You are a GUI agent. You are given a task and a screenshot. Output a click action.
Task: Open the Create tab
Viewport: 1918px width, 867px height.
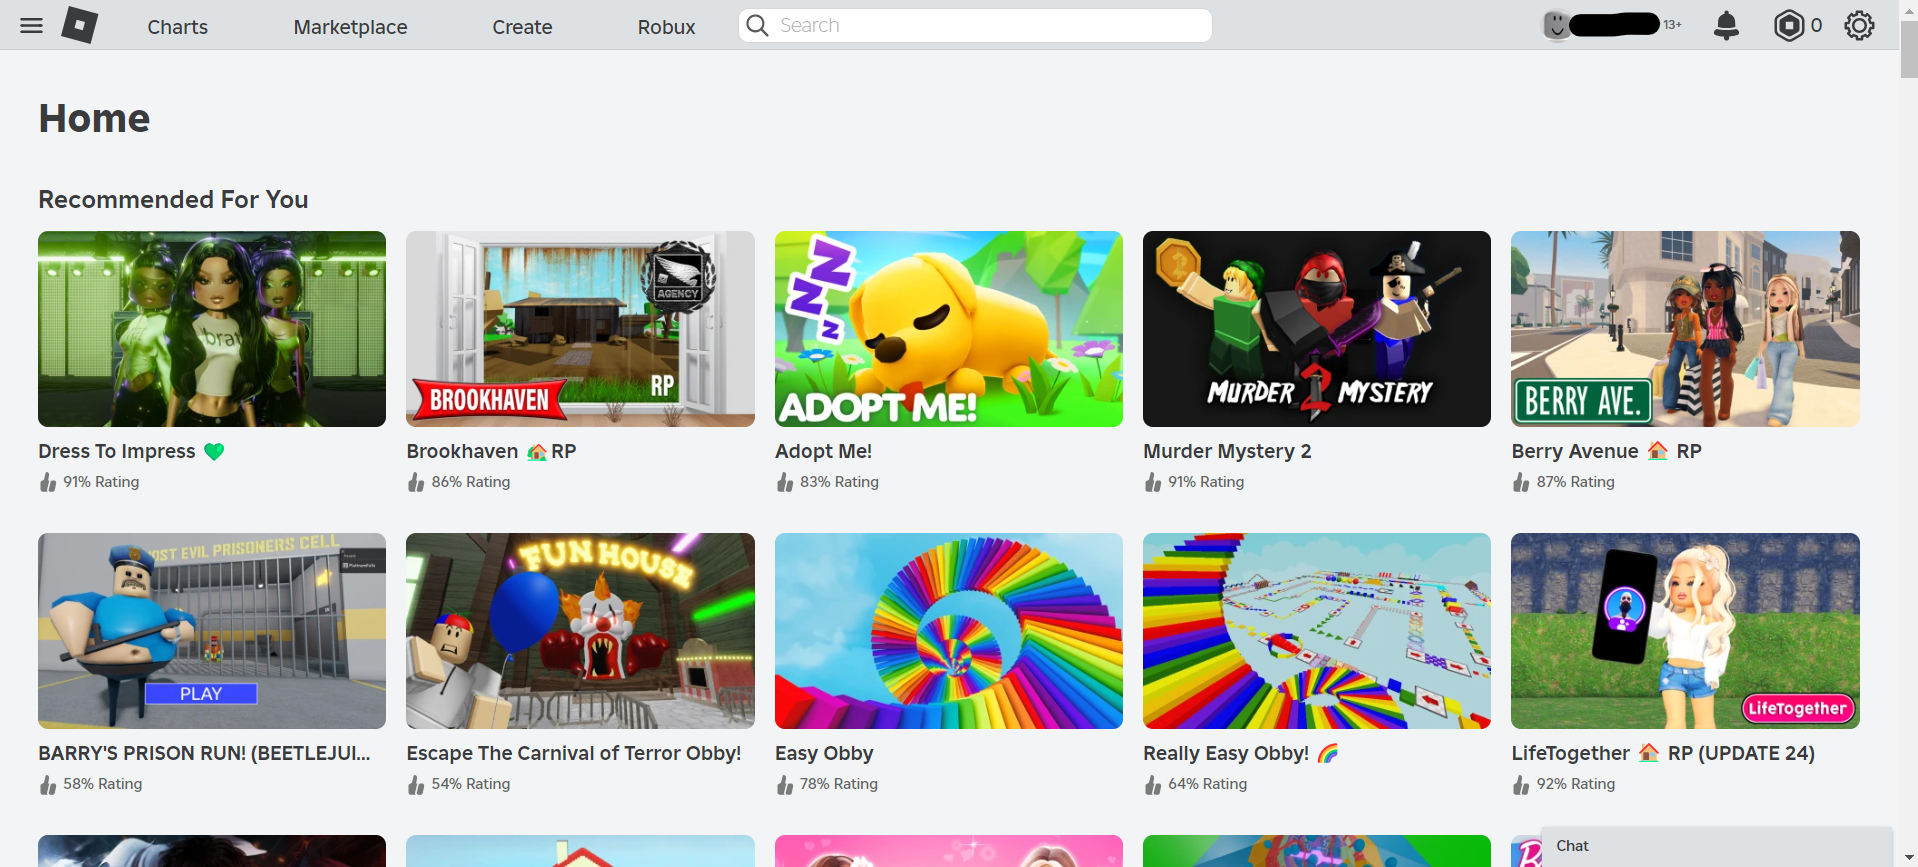point(522,27)
